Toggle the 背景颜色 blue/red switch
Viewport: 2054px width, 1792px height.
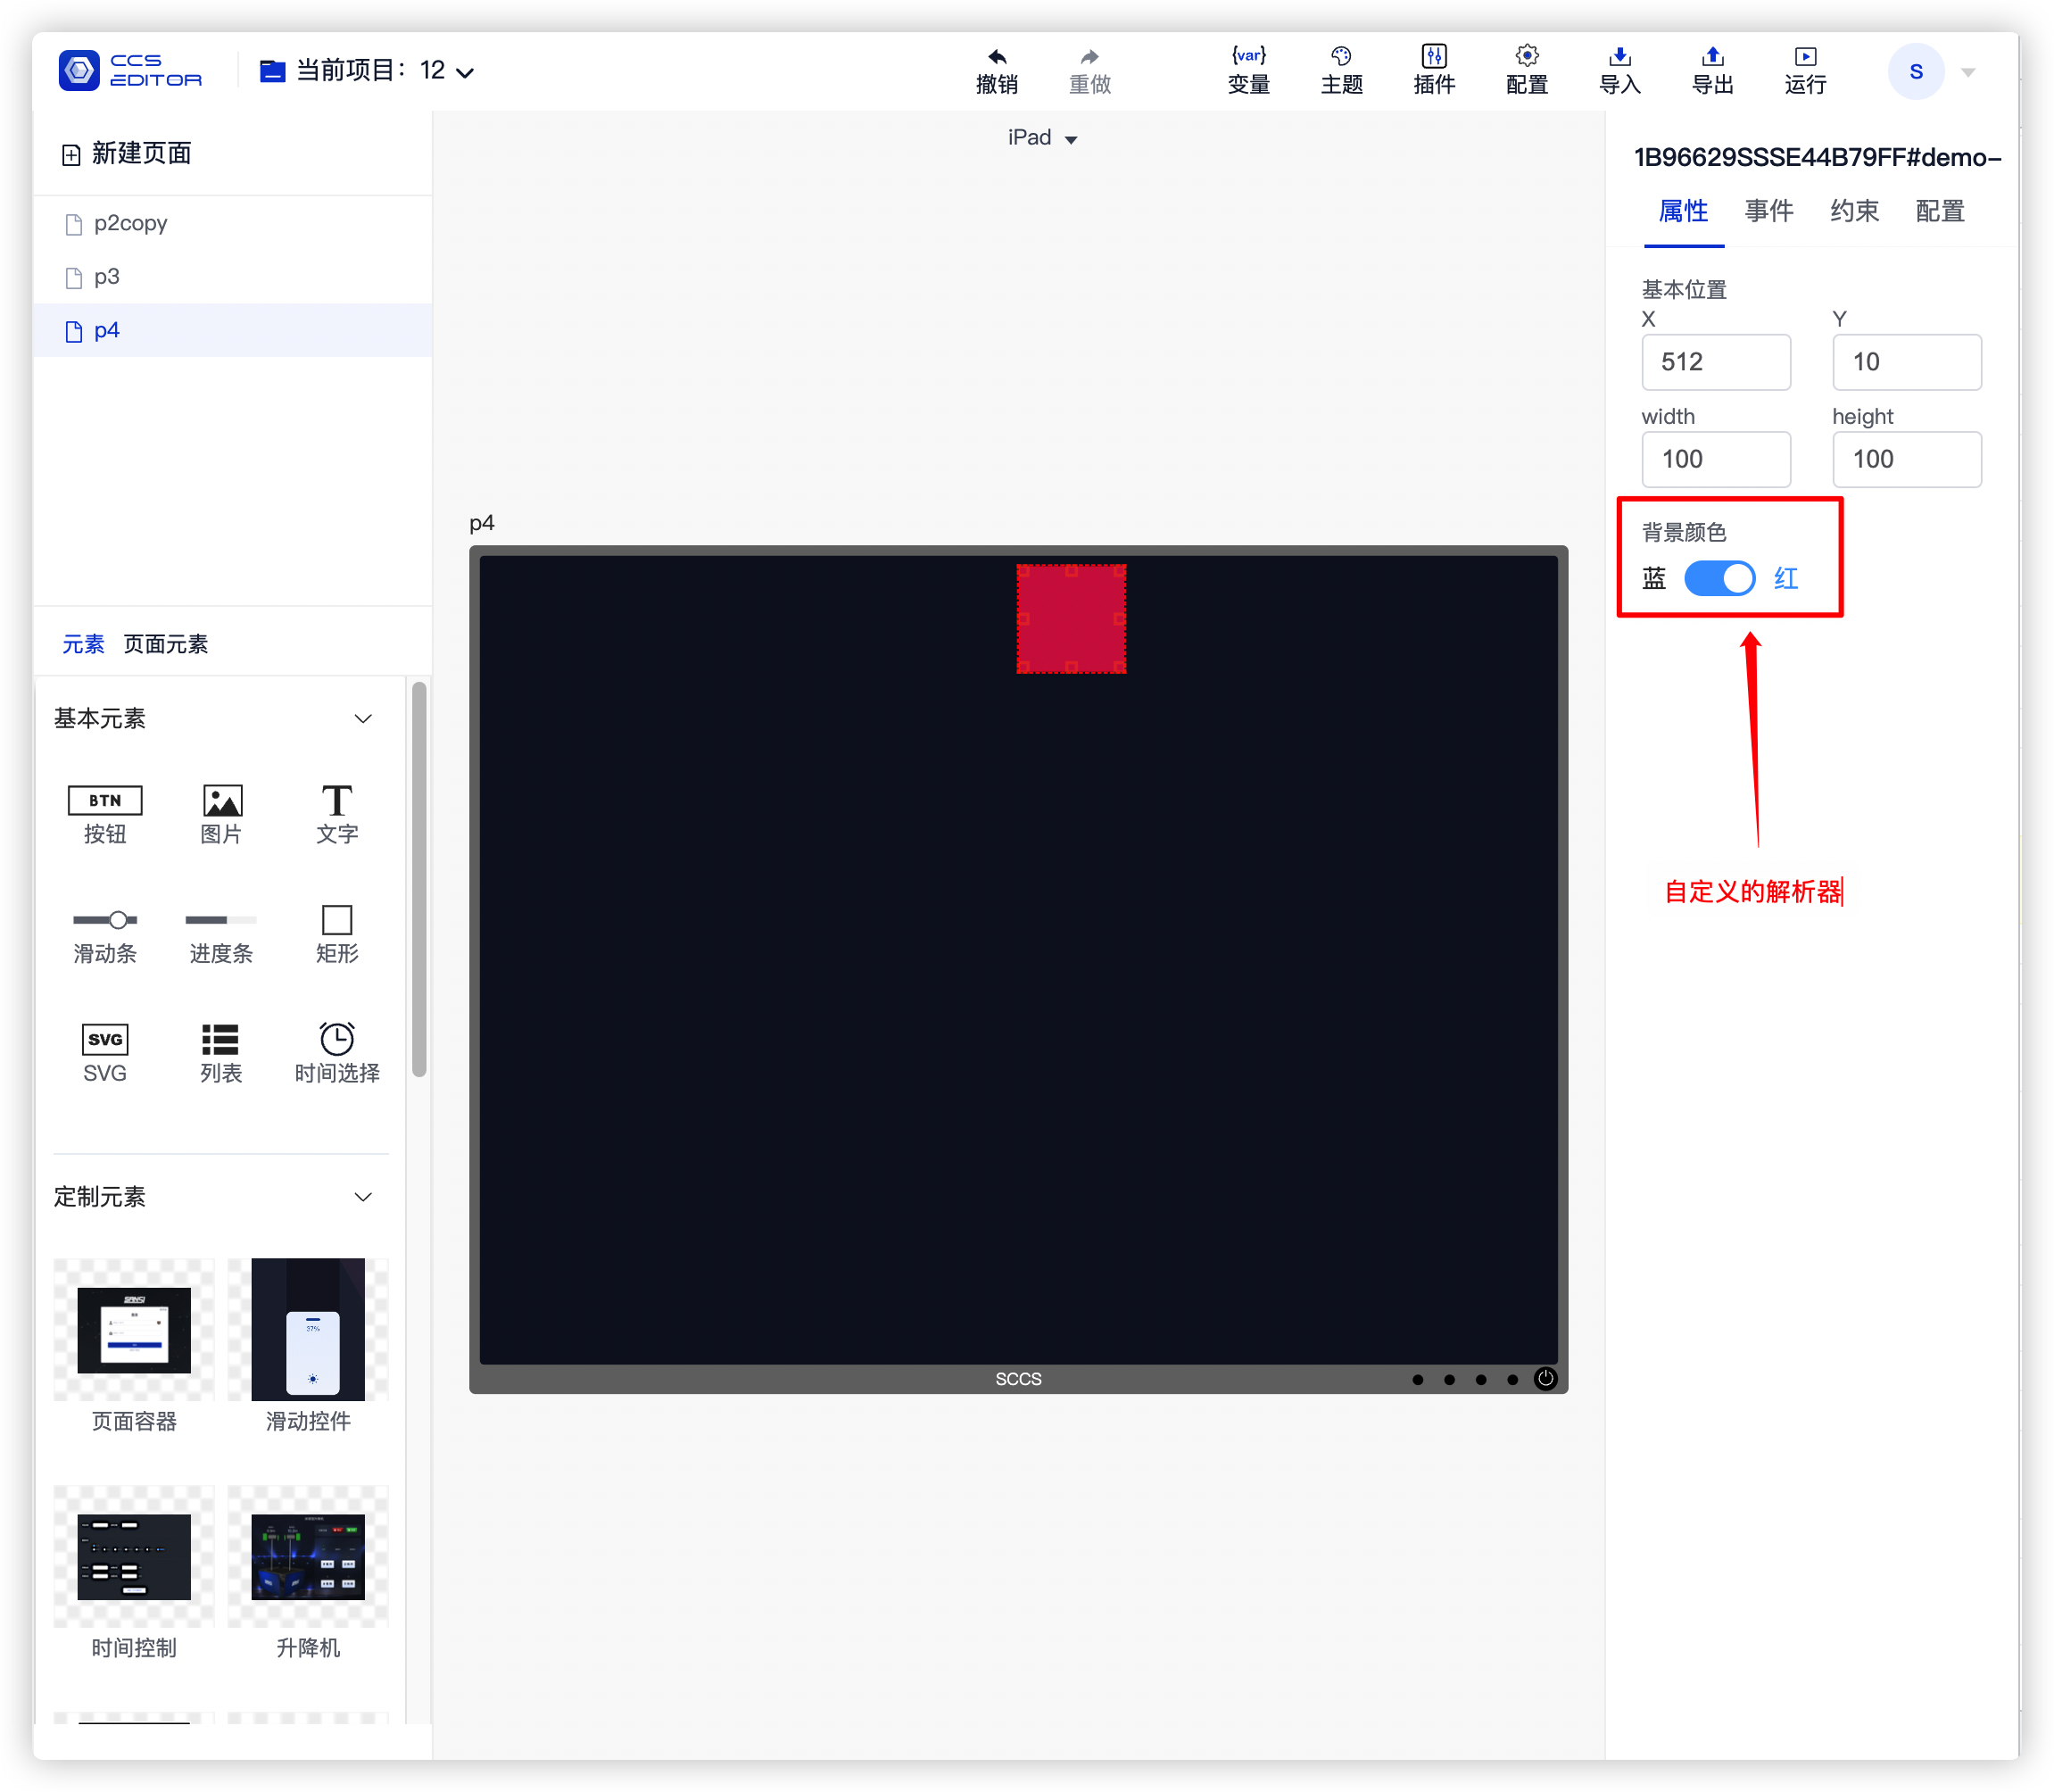coord(1719,578)
